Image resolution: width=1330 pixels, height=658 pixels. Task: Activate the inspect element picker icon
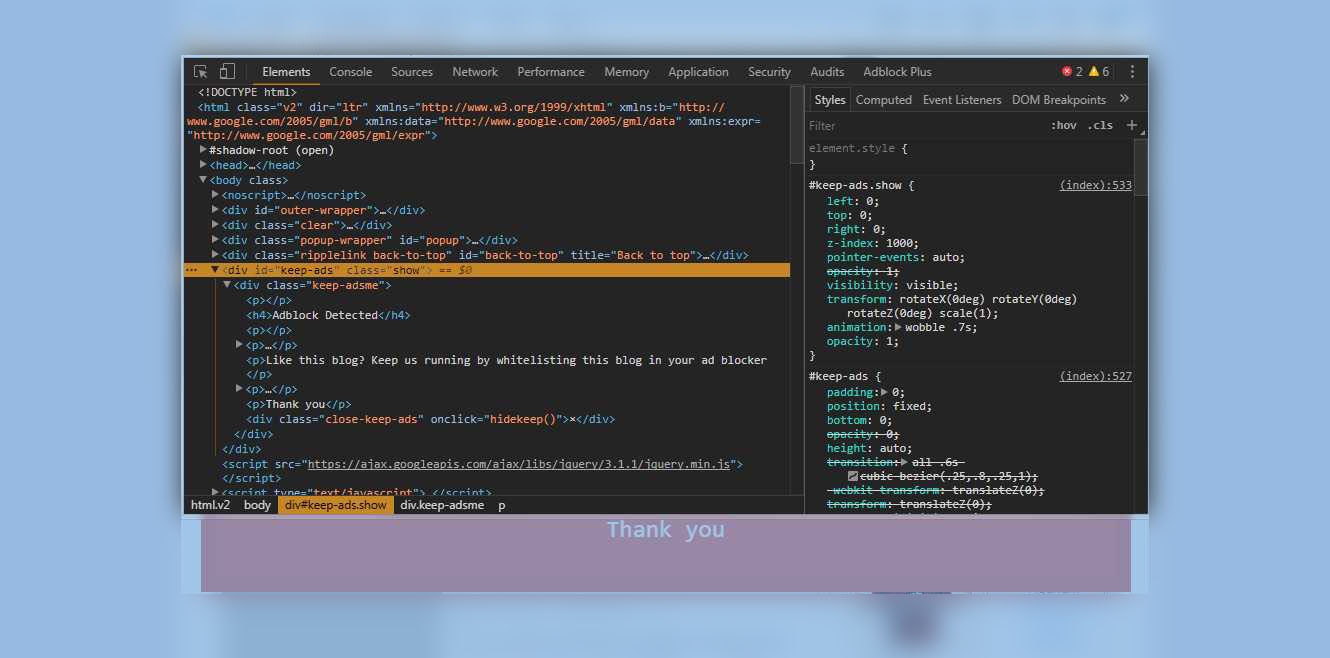201,71
